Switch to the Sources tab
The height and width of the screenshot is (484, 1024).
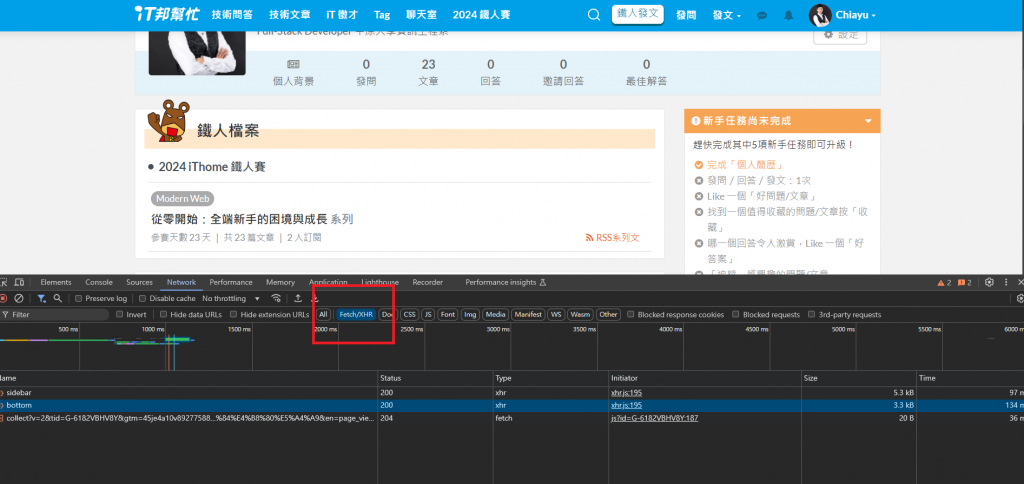pyautogui.click(x=139, y=282)
